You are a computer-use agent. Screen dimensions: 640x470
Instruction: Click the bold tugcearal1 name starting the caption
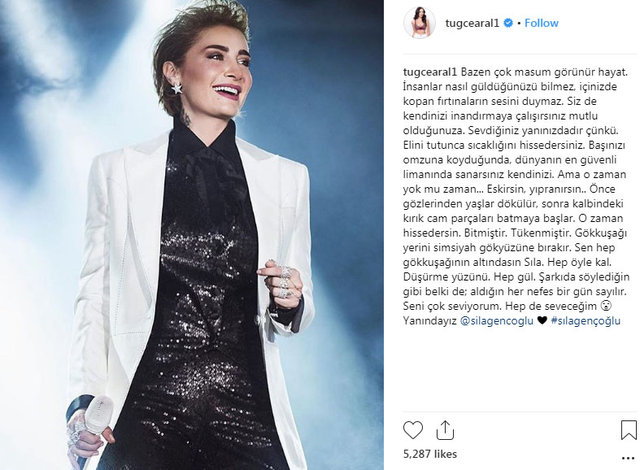(x=429, y=72)
